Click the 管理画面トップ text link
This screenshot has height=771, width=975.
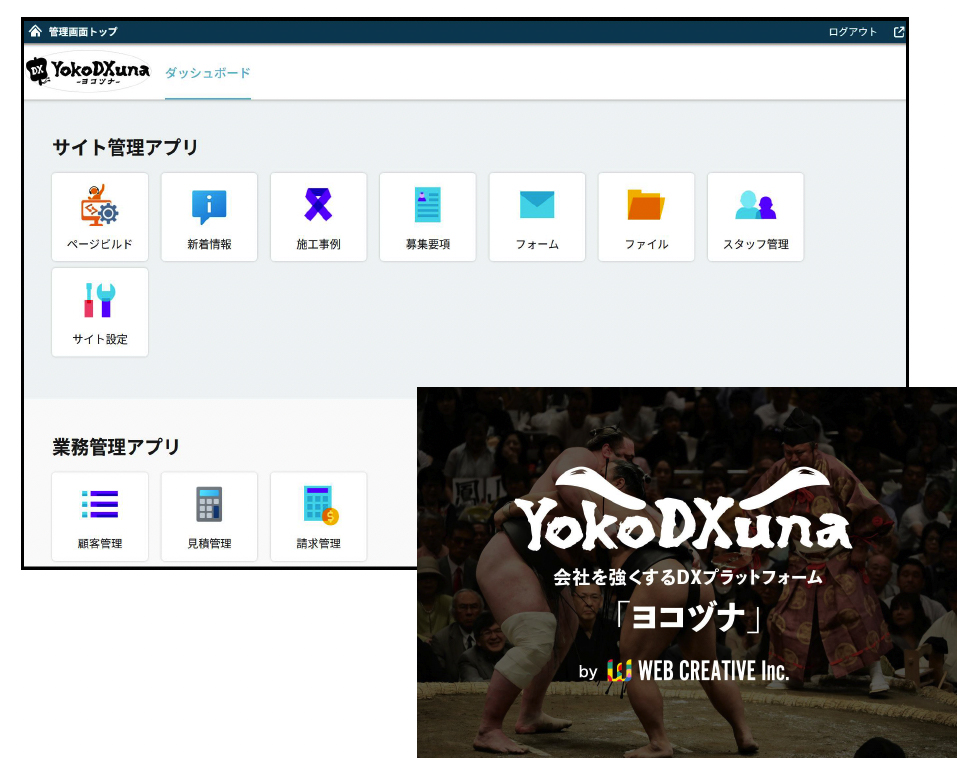82,32
